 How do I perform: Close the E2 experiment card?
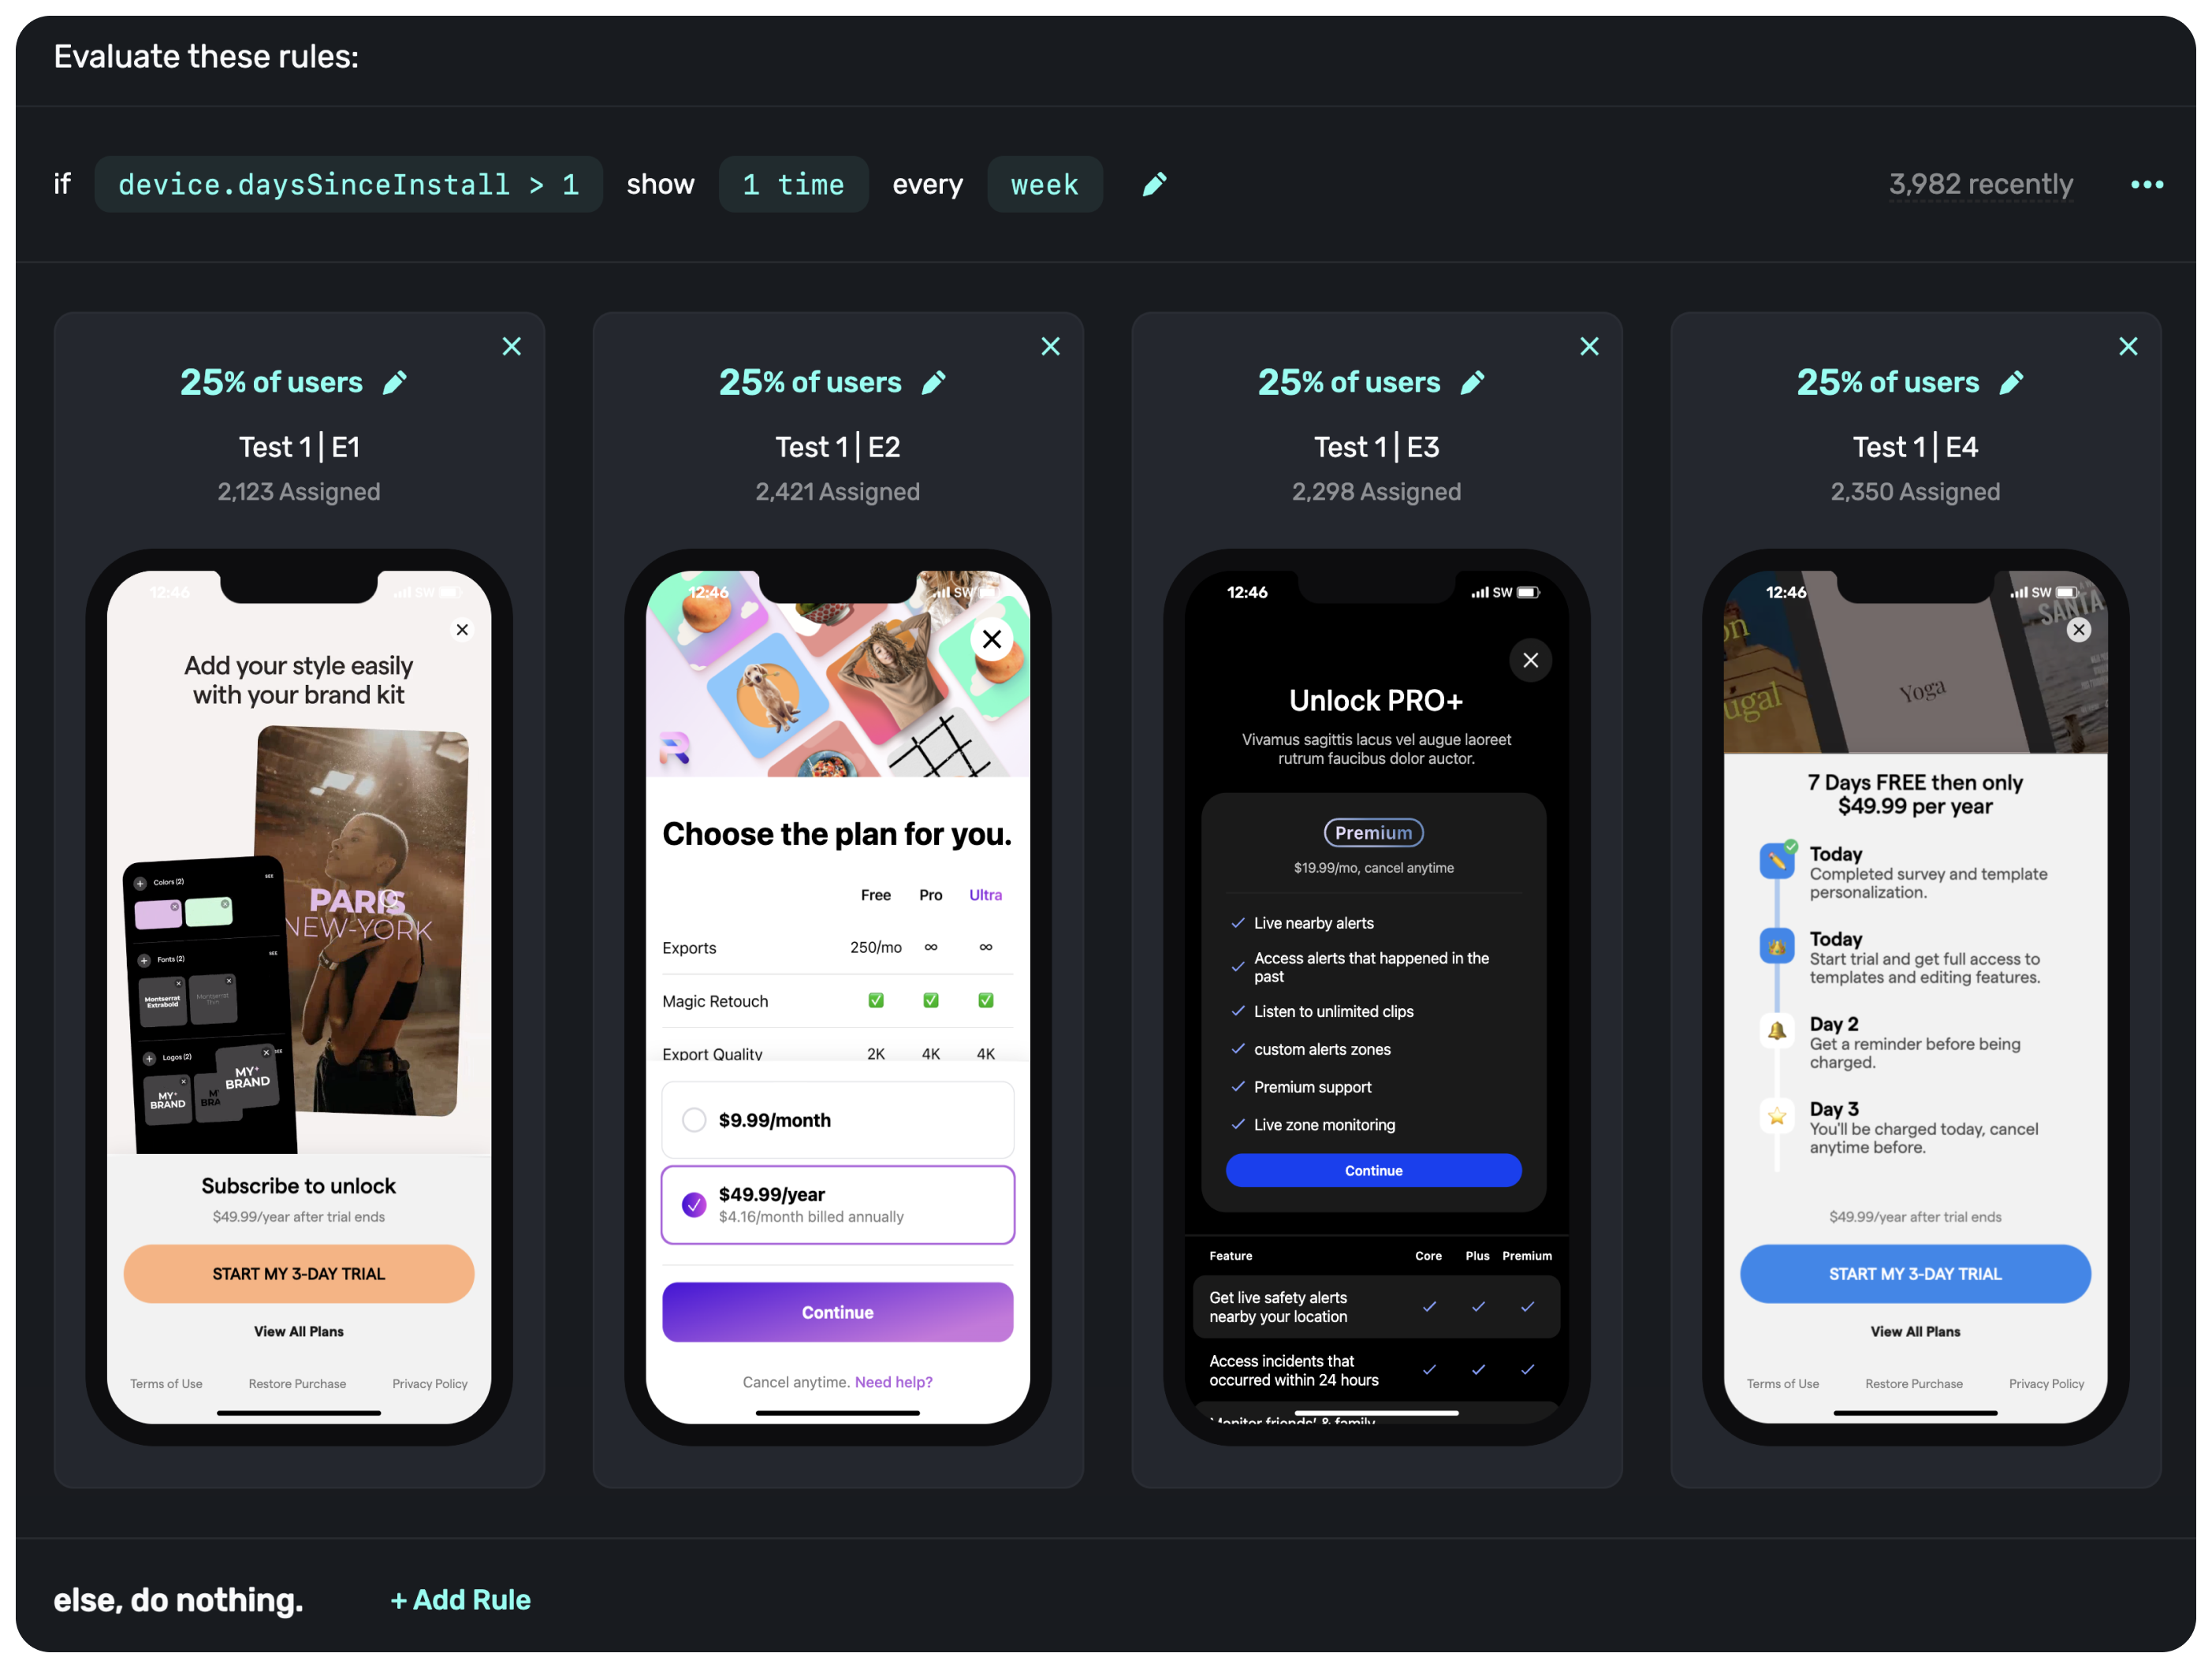pyautogui.click(x=1051, y=345)
